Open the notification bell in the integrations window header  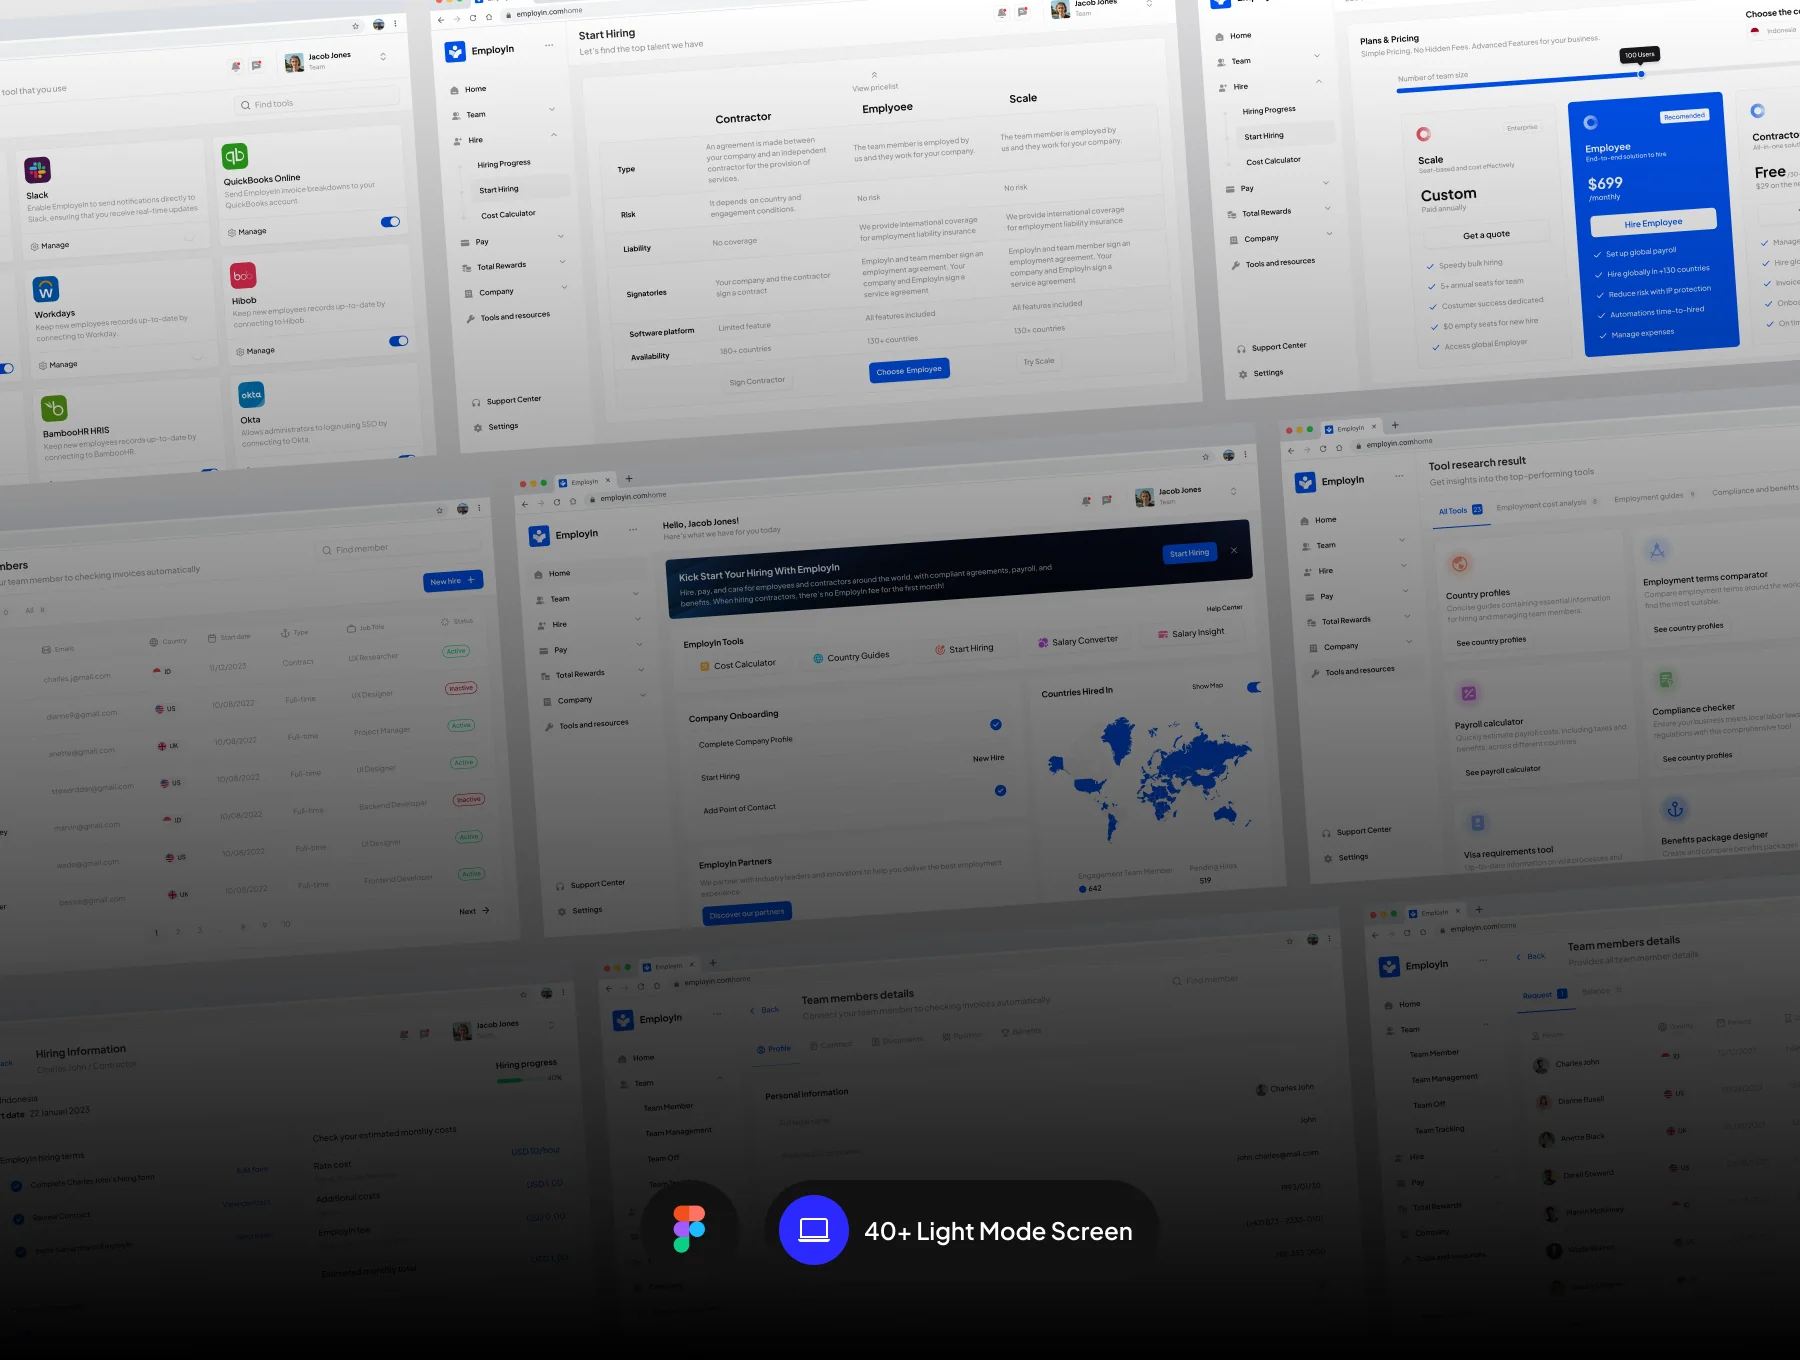click(236, 66)
